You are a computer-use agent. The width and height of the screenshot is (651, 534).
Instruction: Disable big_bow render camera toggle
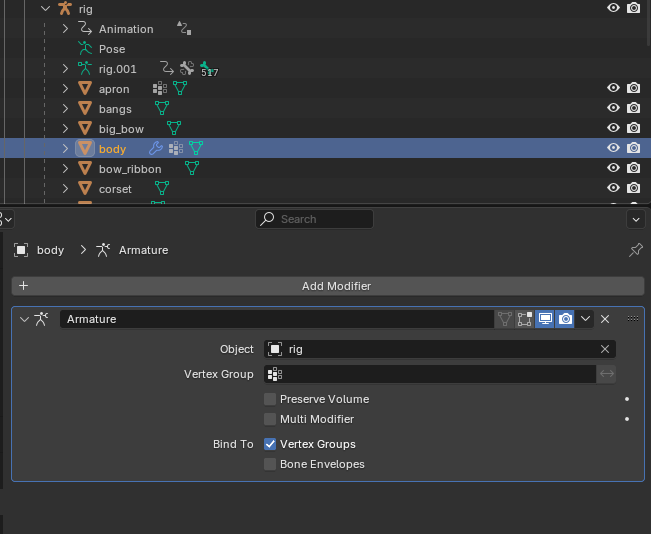click(x=633, y=127)
